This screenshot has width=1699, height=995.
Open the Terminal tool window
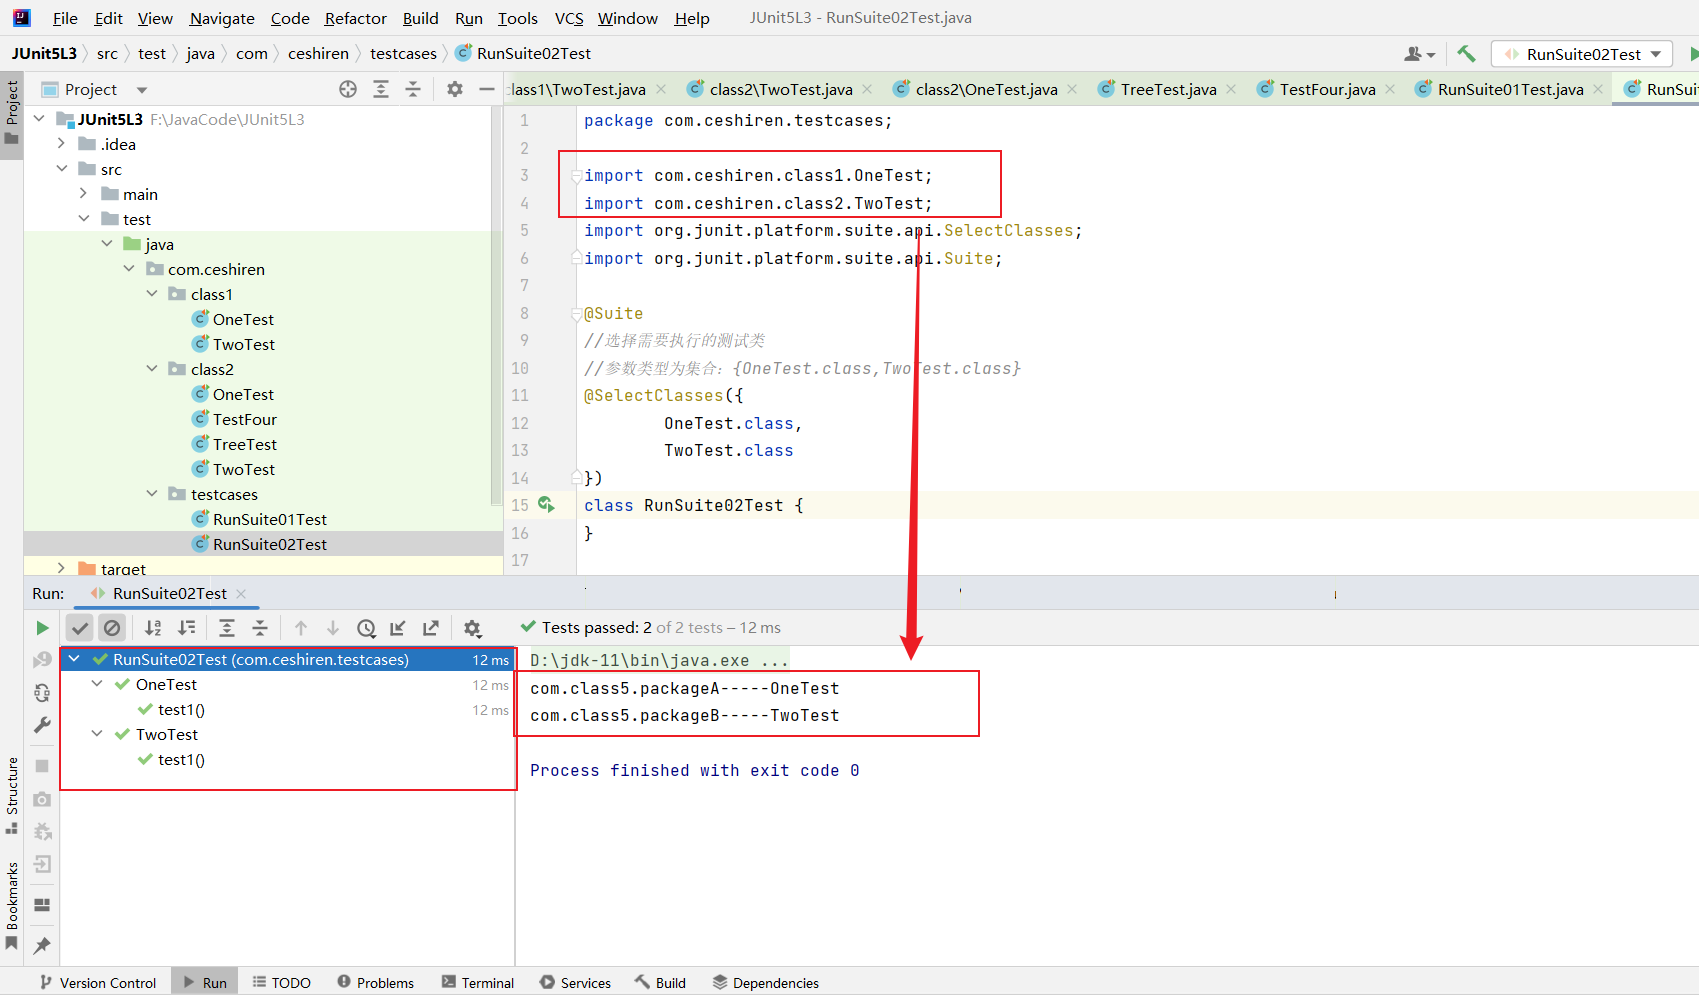(478, 983)
